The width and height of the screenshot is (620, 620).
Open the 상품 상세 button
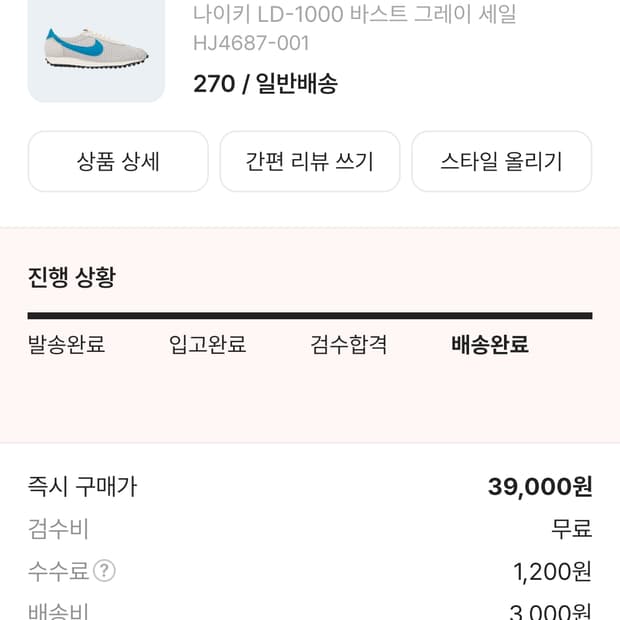(118, 161)
